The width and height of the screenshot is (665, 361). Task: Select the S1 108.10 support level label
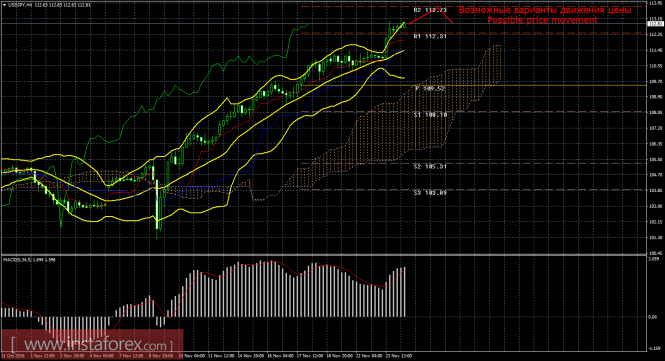[430, 115]
